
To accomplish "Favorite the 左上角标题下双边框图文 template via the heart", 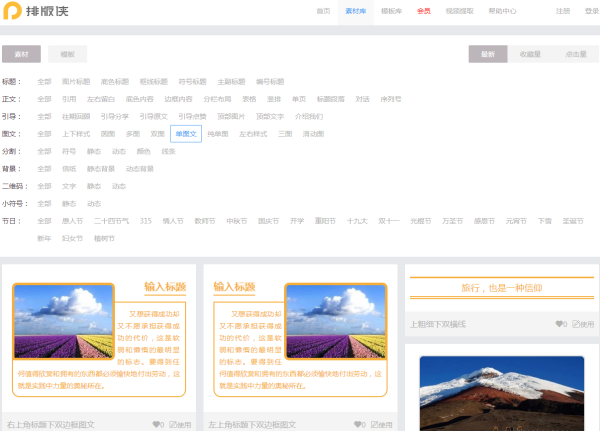I will coord(358,424).
